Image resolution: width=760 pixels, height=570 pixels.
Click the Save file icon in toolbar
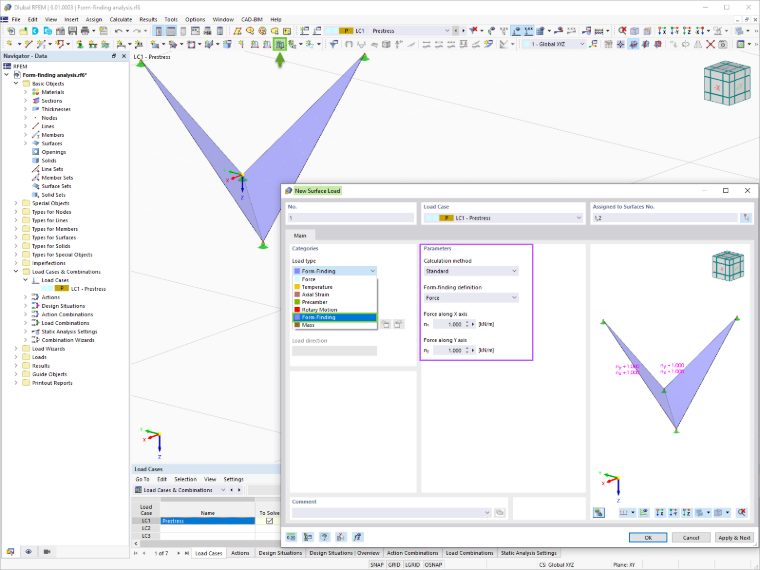click(72, 31)
